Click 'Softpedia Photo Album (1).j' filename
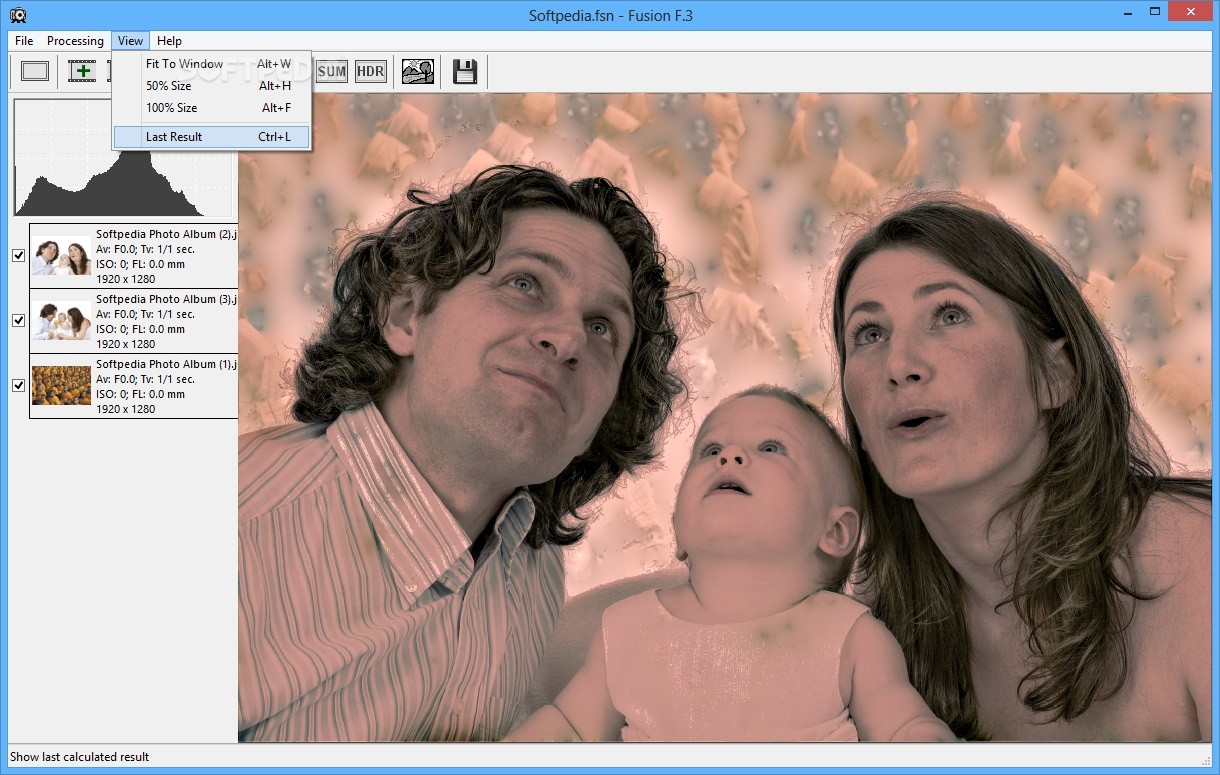1220x775 pixels. [167, 364]
